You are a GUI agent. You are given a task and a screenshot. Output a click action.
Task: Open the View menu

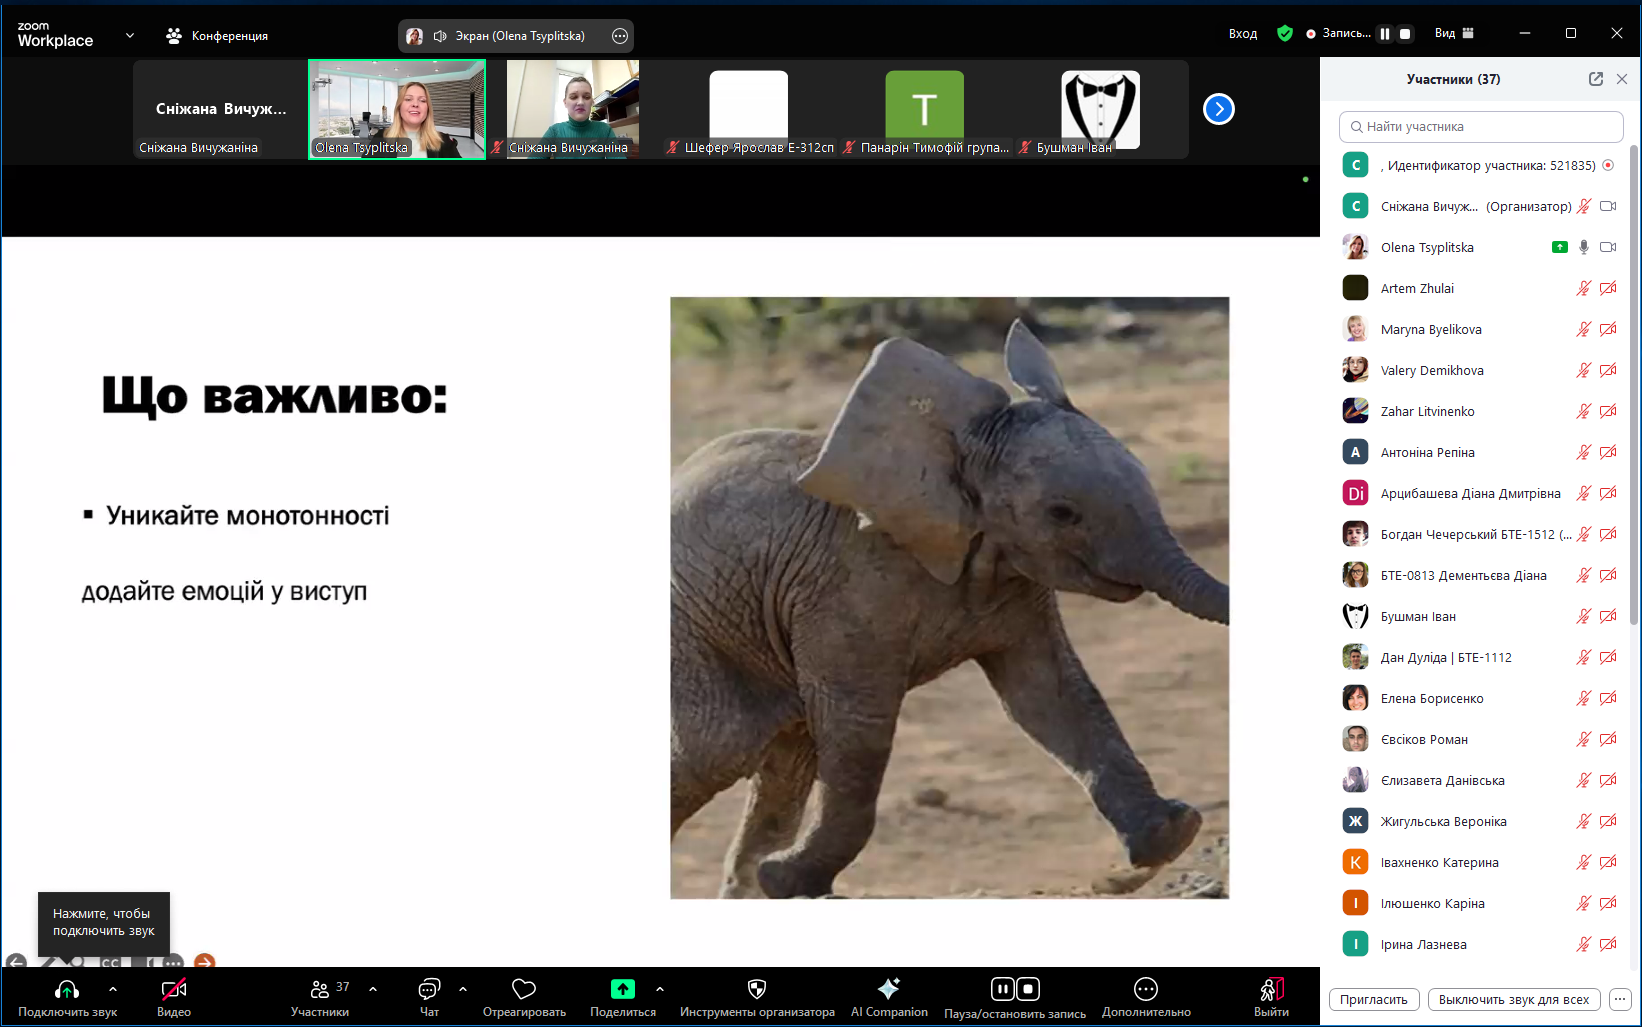point(1454,33)
